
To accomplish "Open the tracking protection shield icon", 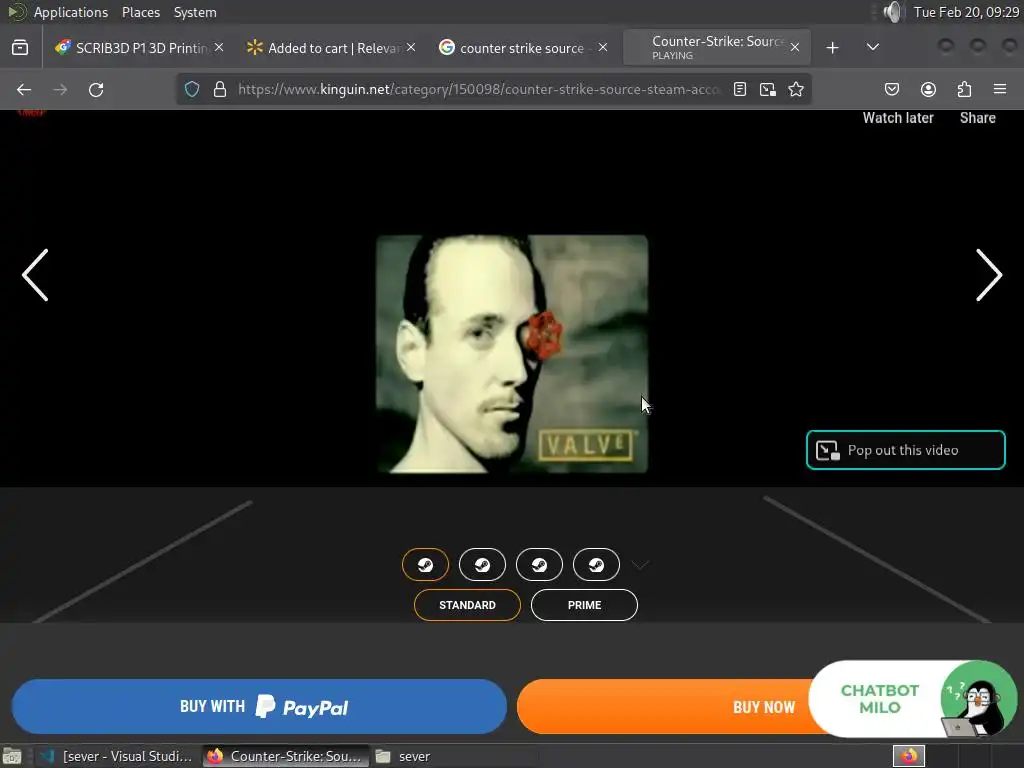I will point(192,89).
